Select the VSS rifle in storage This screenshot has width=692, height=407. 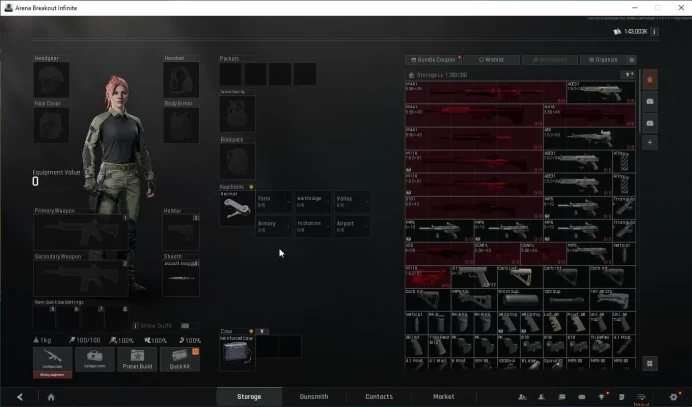[x=440, y=253]
